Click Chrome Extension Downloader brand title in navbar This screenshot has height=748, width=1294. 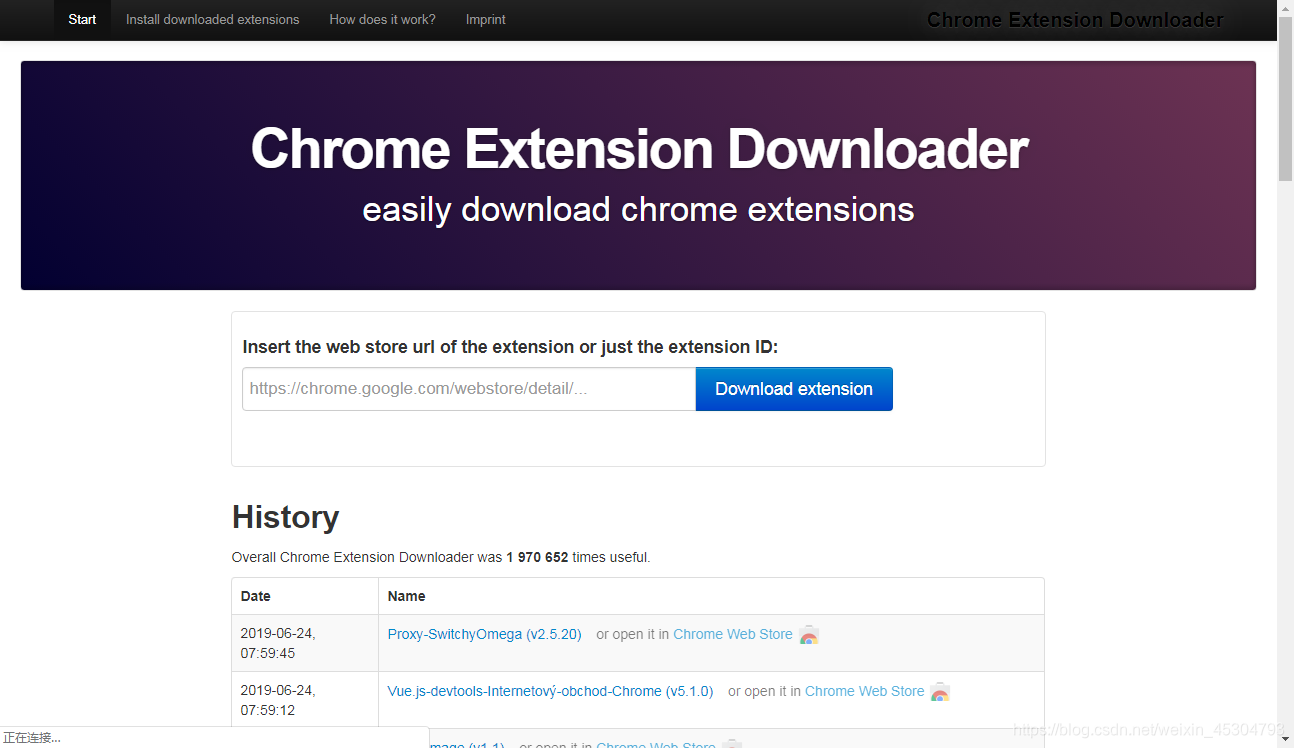click(1075, 20)
